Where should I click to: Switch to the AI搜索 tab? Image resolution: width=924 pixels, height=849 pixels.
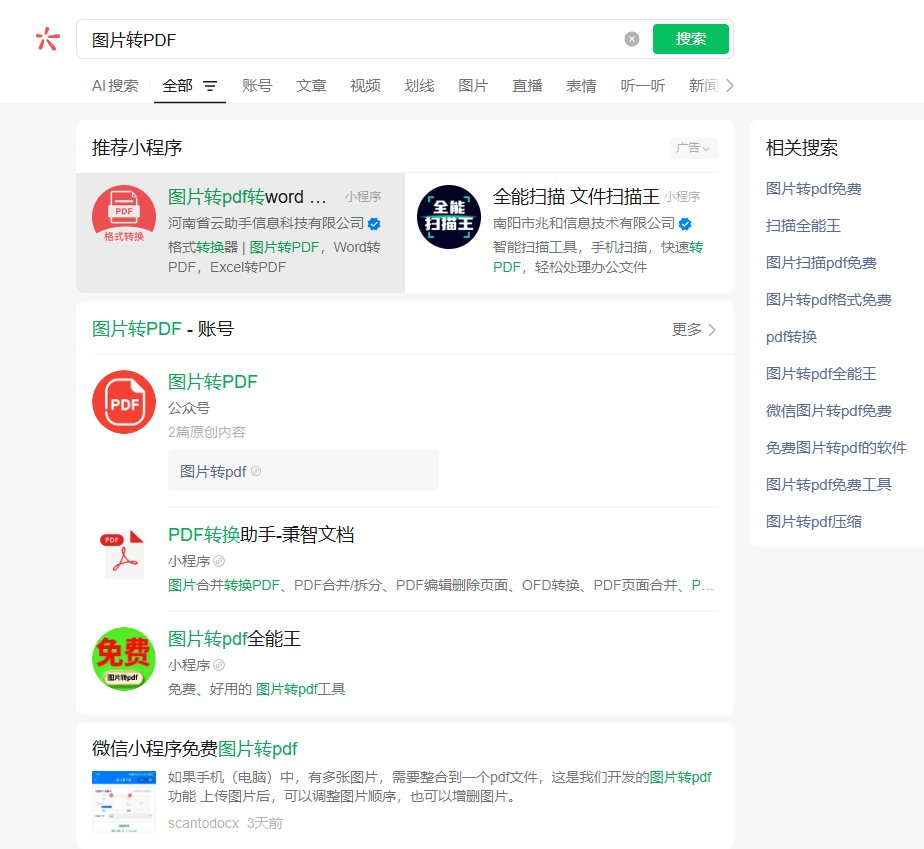pyautogui.click(x=115, y=86)
